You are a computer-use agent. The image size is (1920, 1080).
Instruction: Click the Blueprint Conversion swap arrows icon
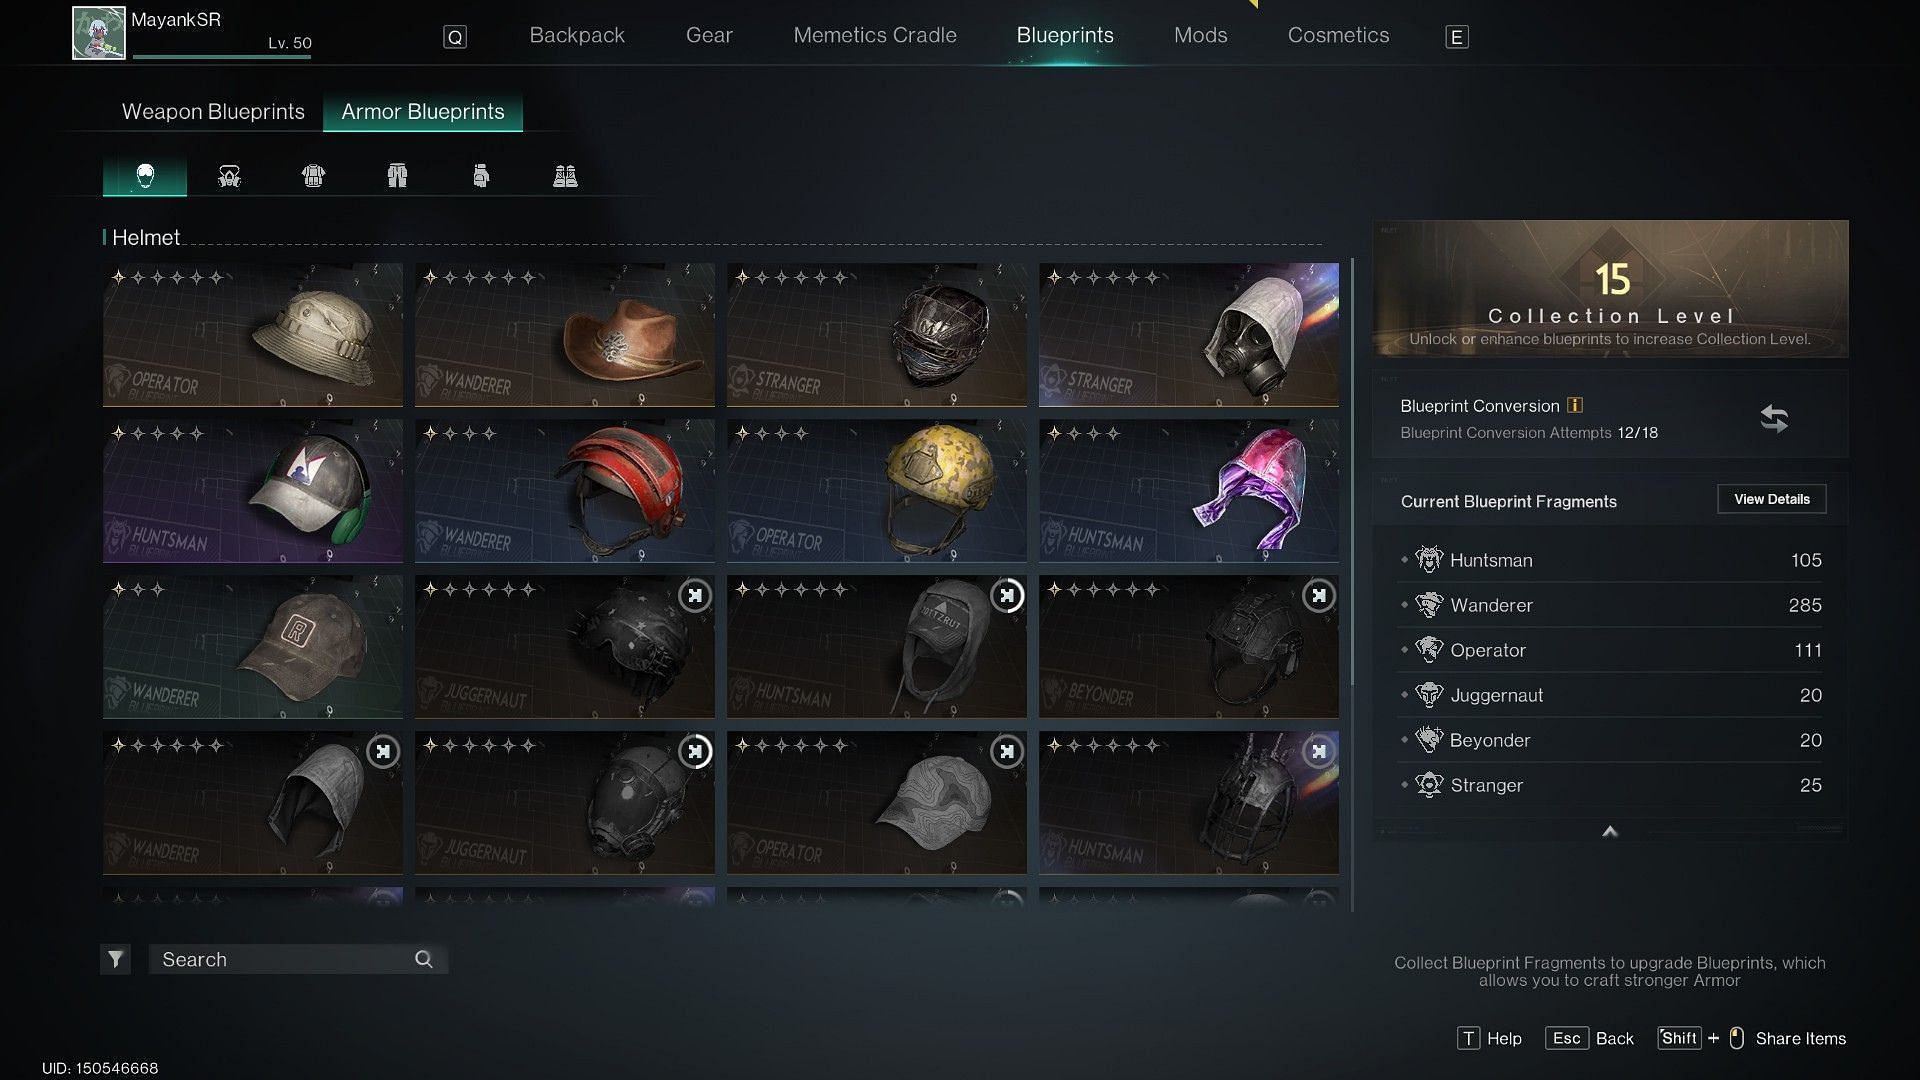pos(1774,418)
